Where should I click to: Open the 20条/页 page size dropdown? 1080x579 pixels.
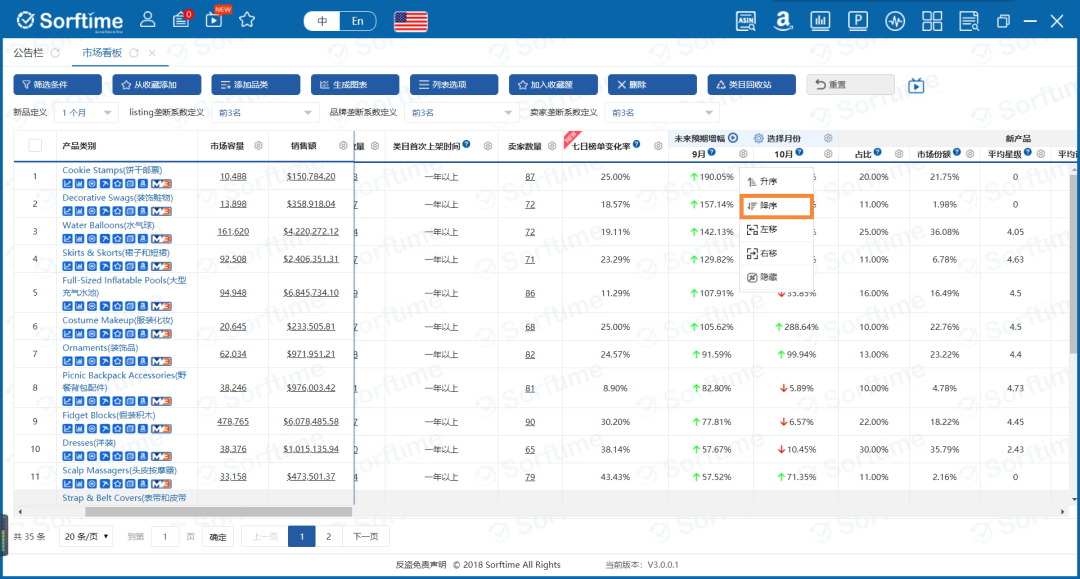pyautogui.click(x=87, y=536)
